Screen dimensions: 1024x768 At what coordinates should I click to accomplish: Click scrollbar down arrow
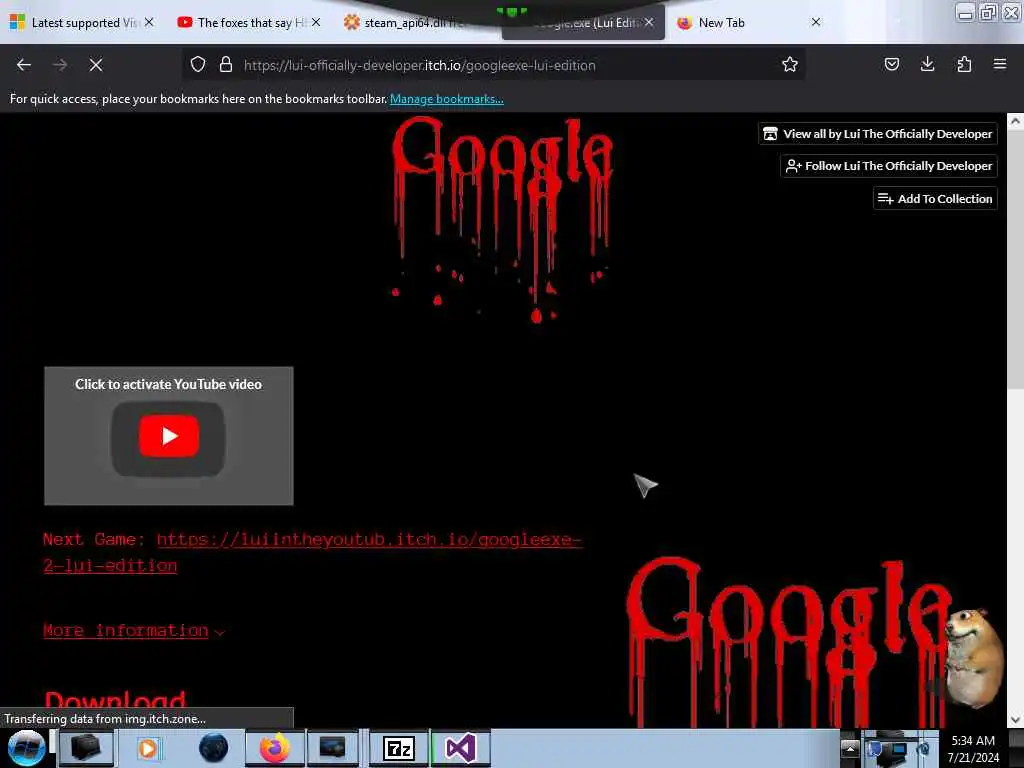(x=1015, y=720)
